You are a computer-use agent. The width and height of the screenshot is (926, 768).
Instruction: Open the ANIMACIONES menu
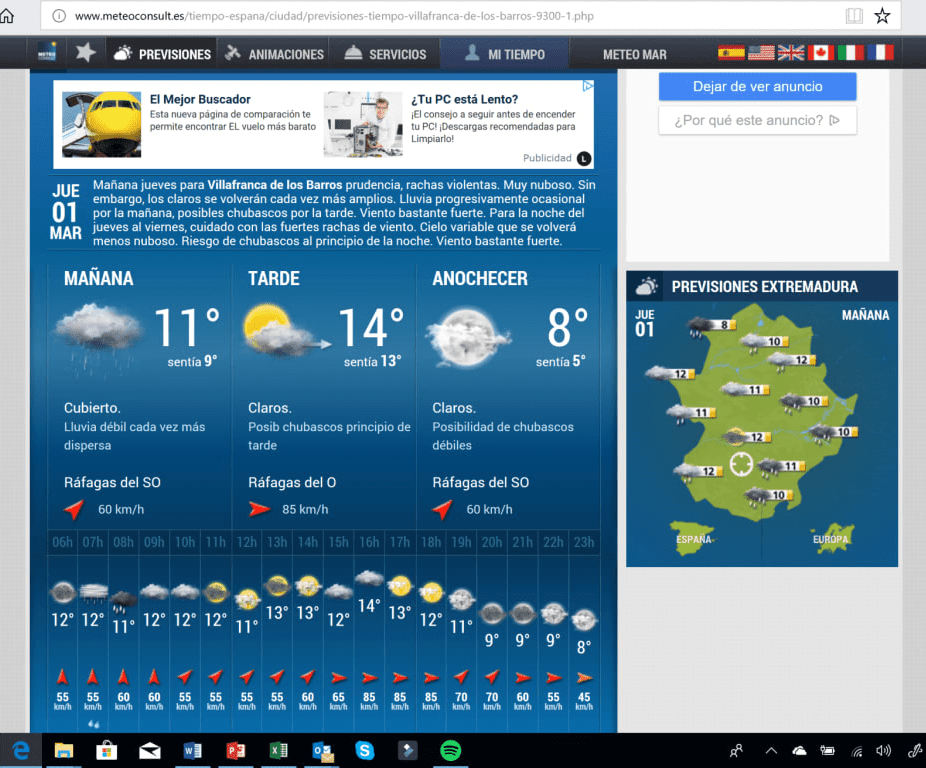(274, 54)
